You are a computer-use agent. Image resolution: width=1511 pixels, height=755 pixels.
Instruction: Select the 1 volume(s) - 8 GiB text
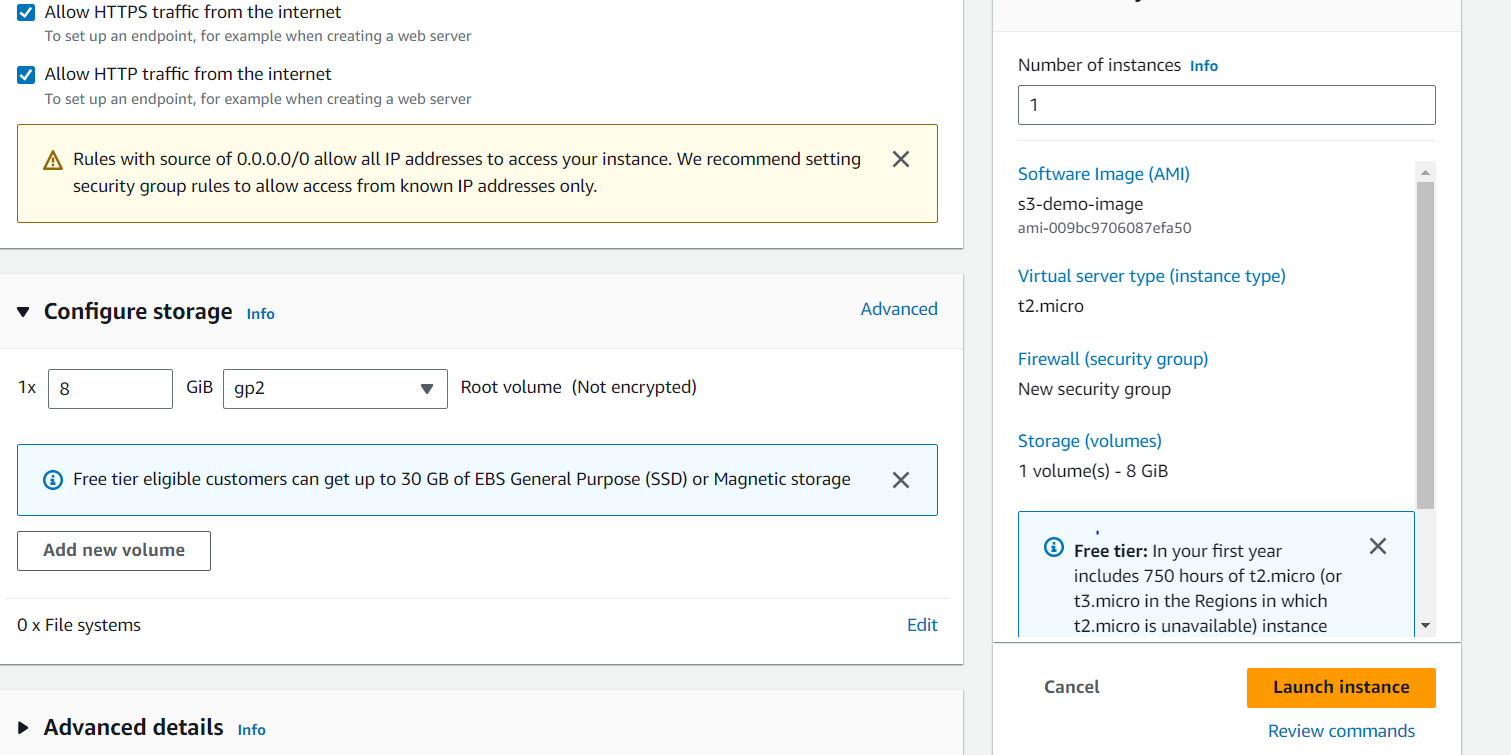[x=1093, y=471]
